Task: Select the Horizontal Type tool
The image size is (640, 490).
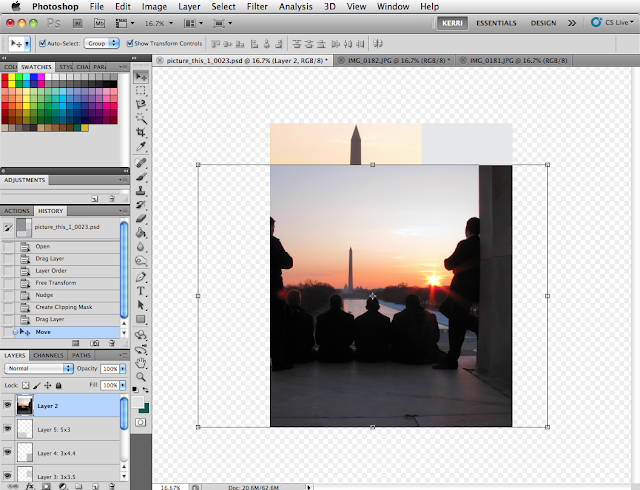Action: tap(141, 291)
